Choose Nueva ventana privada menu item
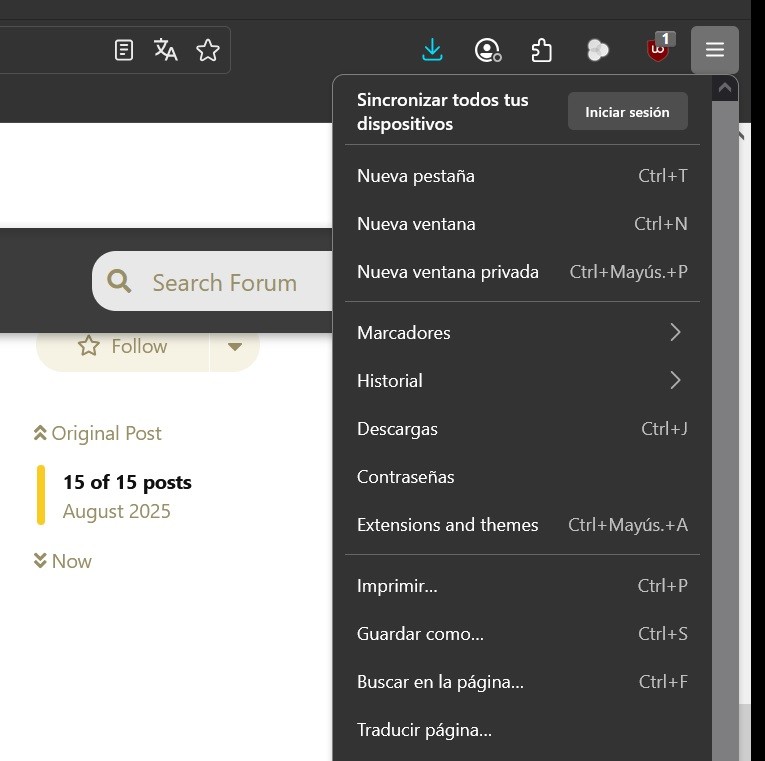765x761 pixels. [522, 272]
